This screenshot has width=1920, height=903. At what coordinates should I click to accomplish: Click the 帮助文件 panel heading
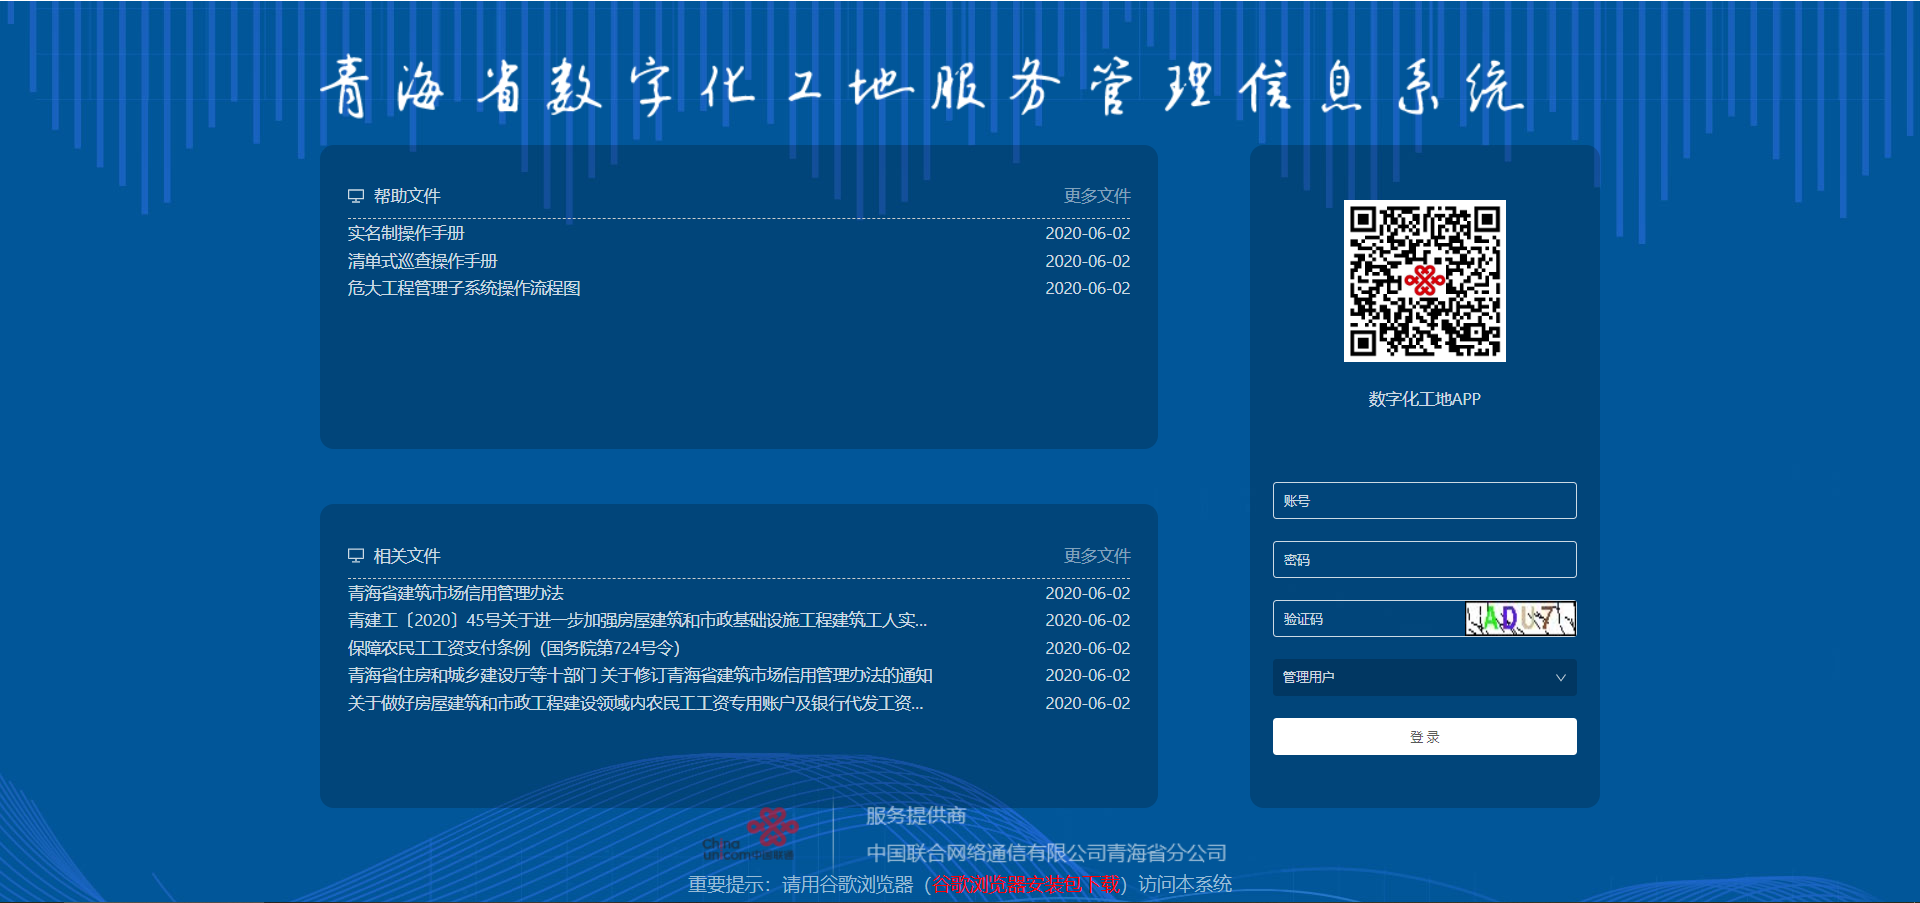[x=407, y=196]
